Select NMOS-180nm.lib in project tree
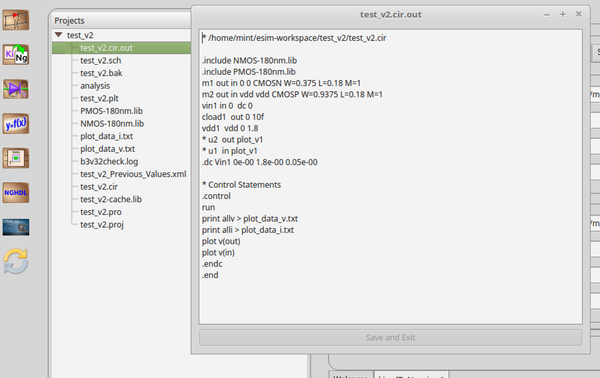The width and height of the screenshot is (600, 378). click(x=112, y=124)
